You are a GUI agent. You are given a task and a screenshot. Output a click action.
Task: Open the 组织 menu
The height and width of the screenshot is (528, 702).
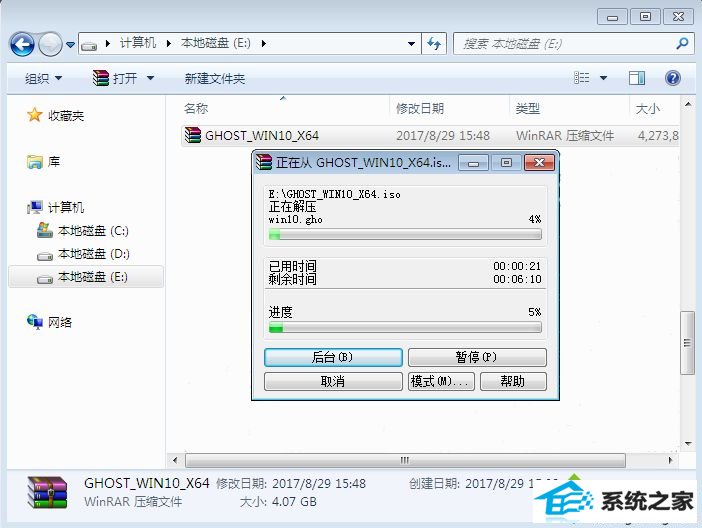43,79
